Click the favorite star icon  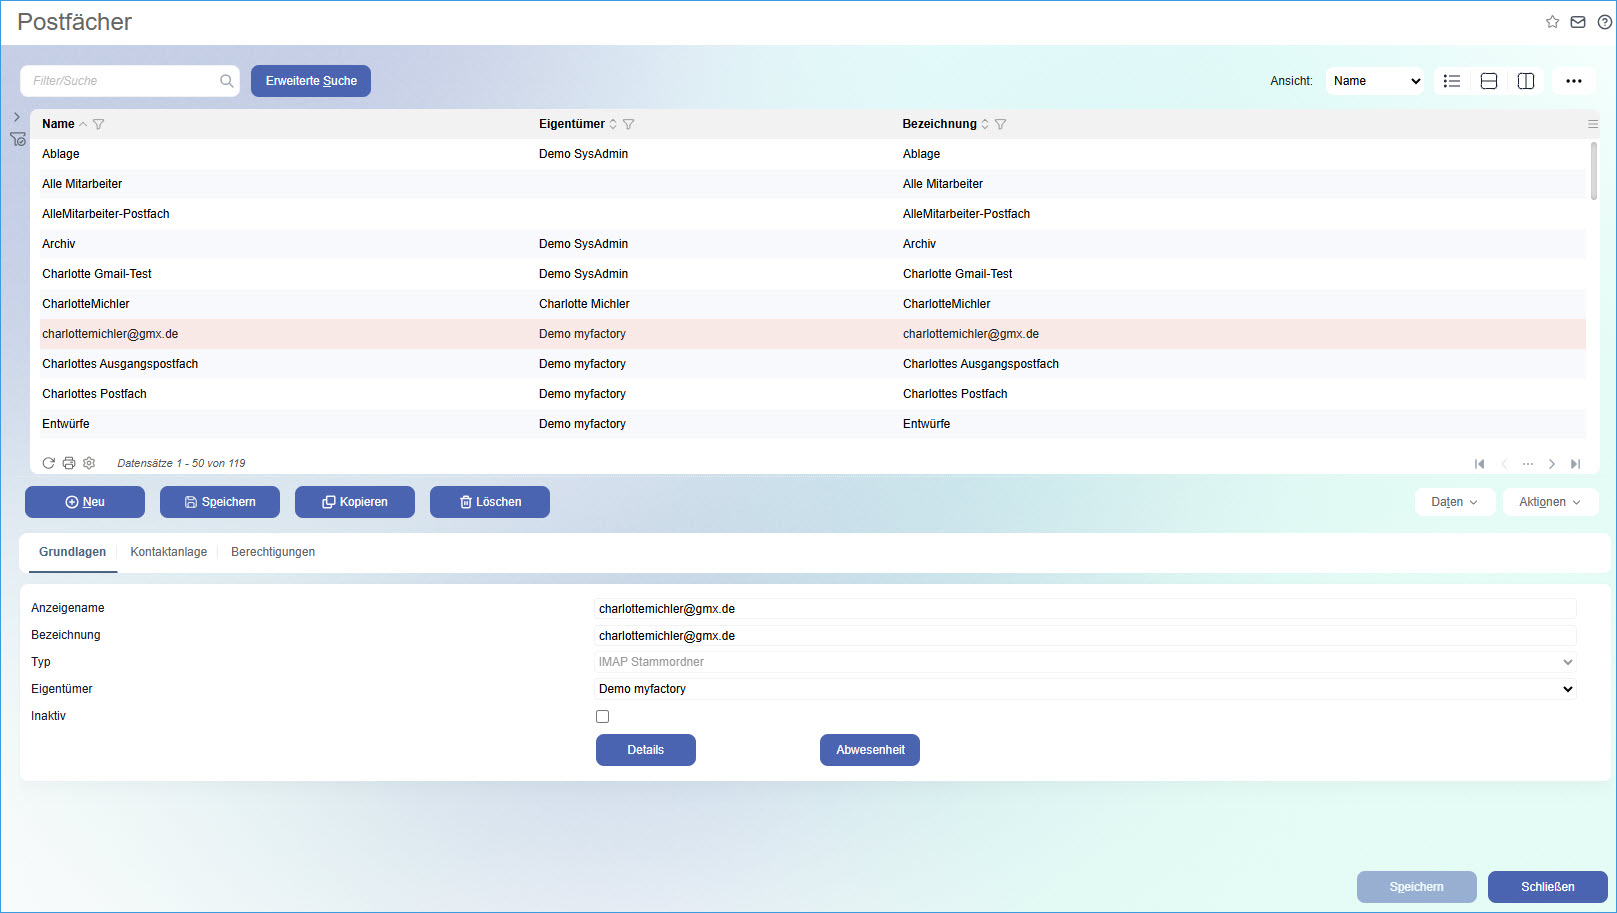click(1552, 22)
